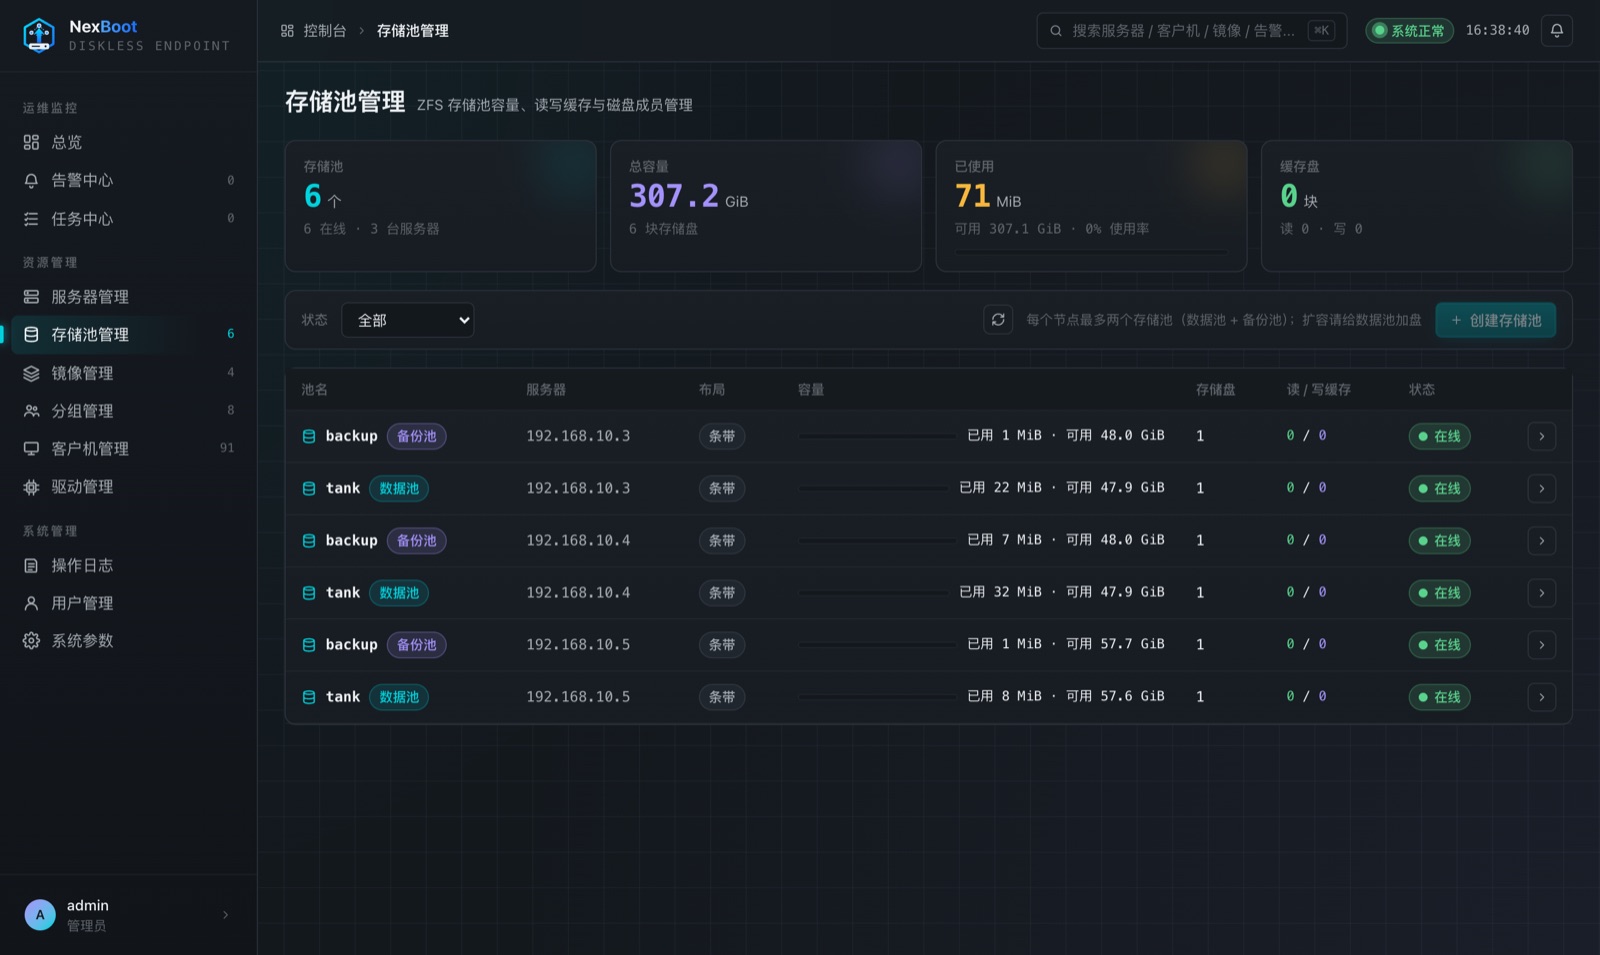The width and height of the screenshot is (1600, 955).
Task: Click the 分组管理 people icon
Action: point(31,411)
